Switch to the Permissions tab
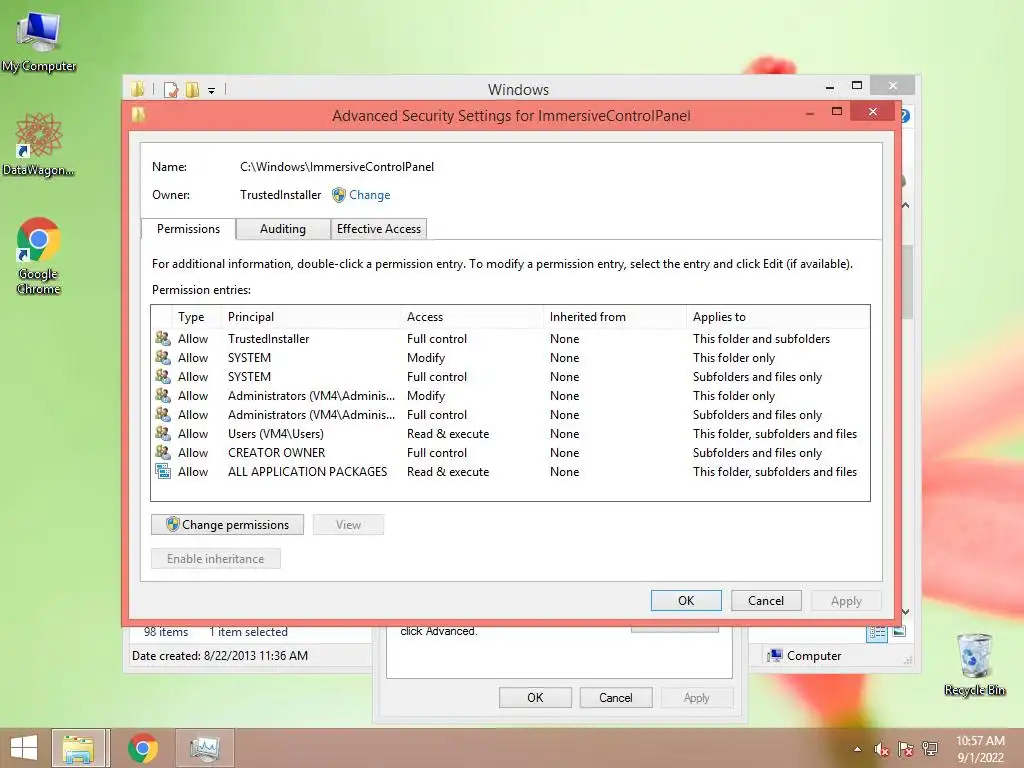Viewport: 1024px width, 768px height. [x=188, y=229]
